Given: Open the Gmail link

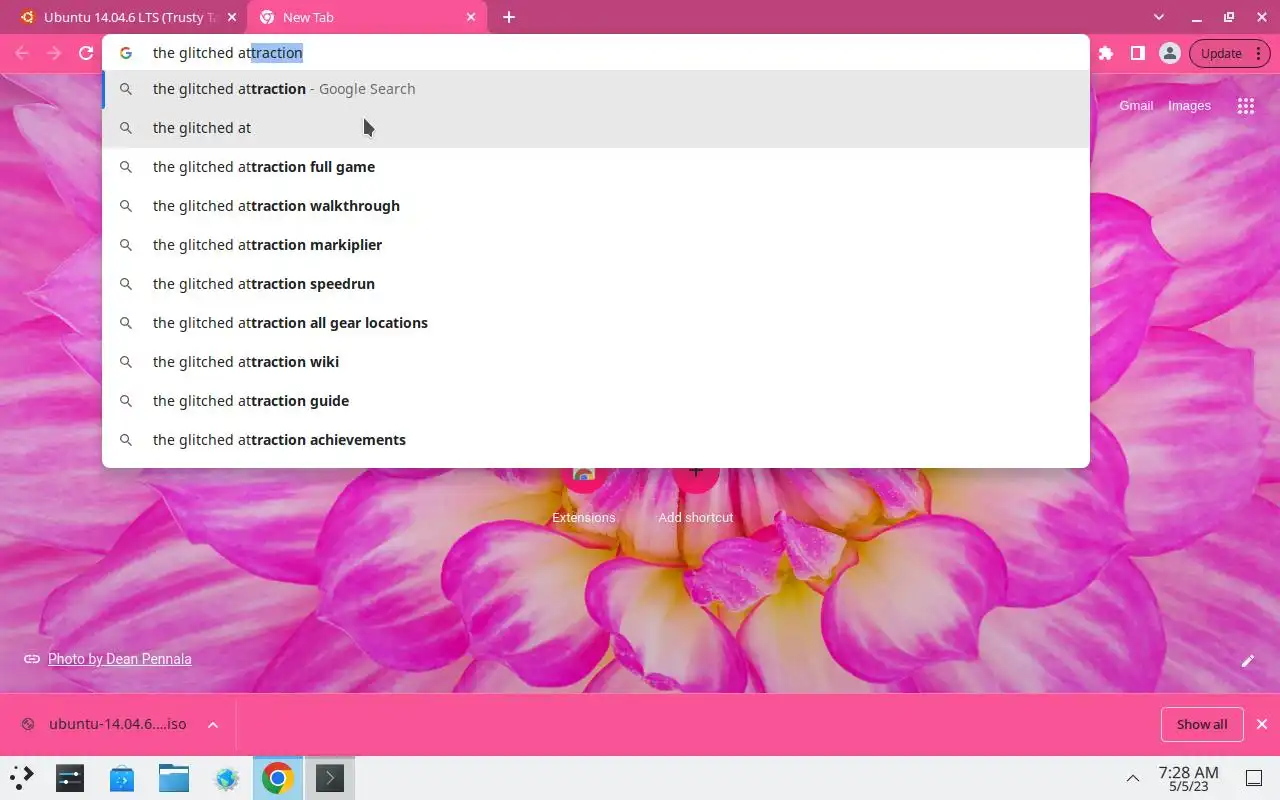Looking at the screenshot, I should (x=1136, y=106).
